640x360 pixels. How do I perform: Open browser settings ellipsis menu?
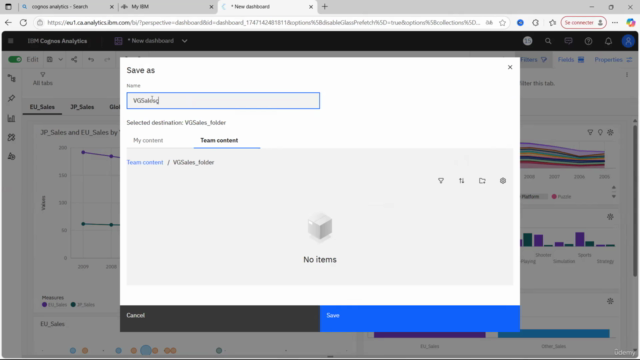coord(615,23)
